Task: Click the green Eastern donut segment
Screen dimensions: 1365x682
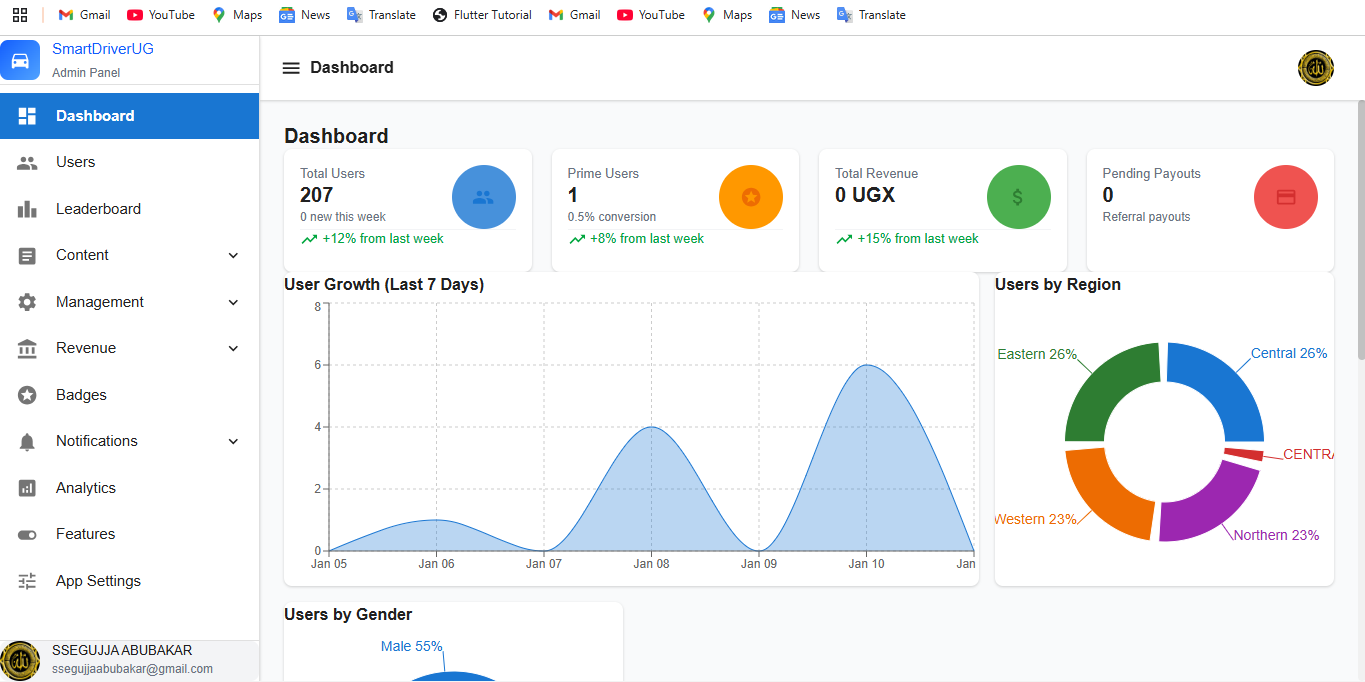Action: click(1104, 385)
